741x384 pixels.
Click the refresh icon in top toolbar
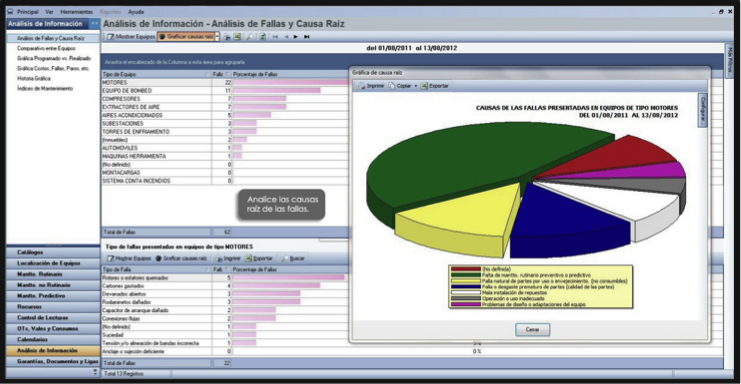262,37
